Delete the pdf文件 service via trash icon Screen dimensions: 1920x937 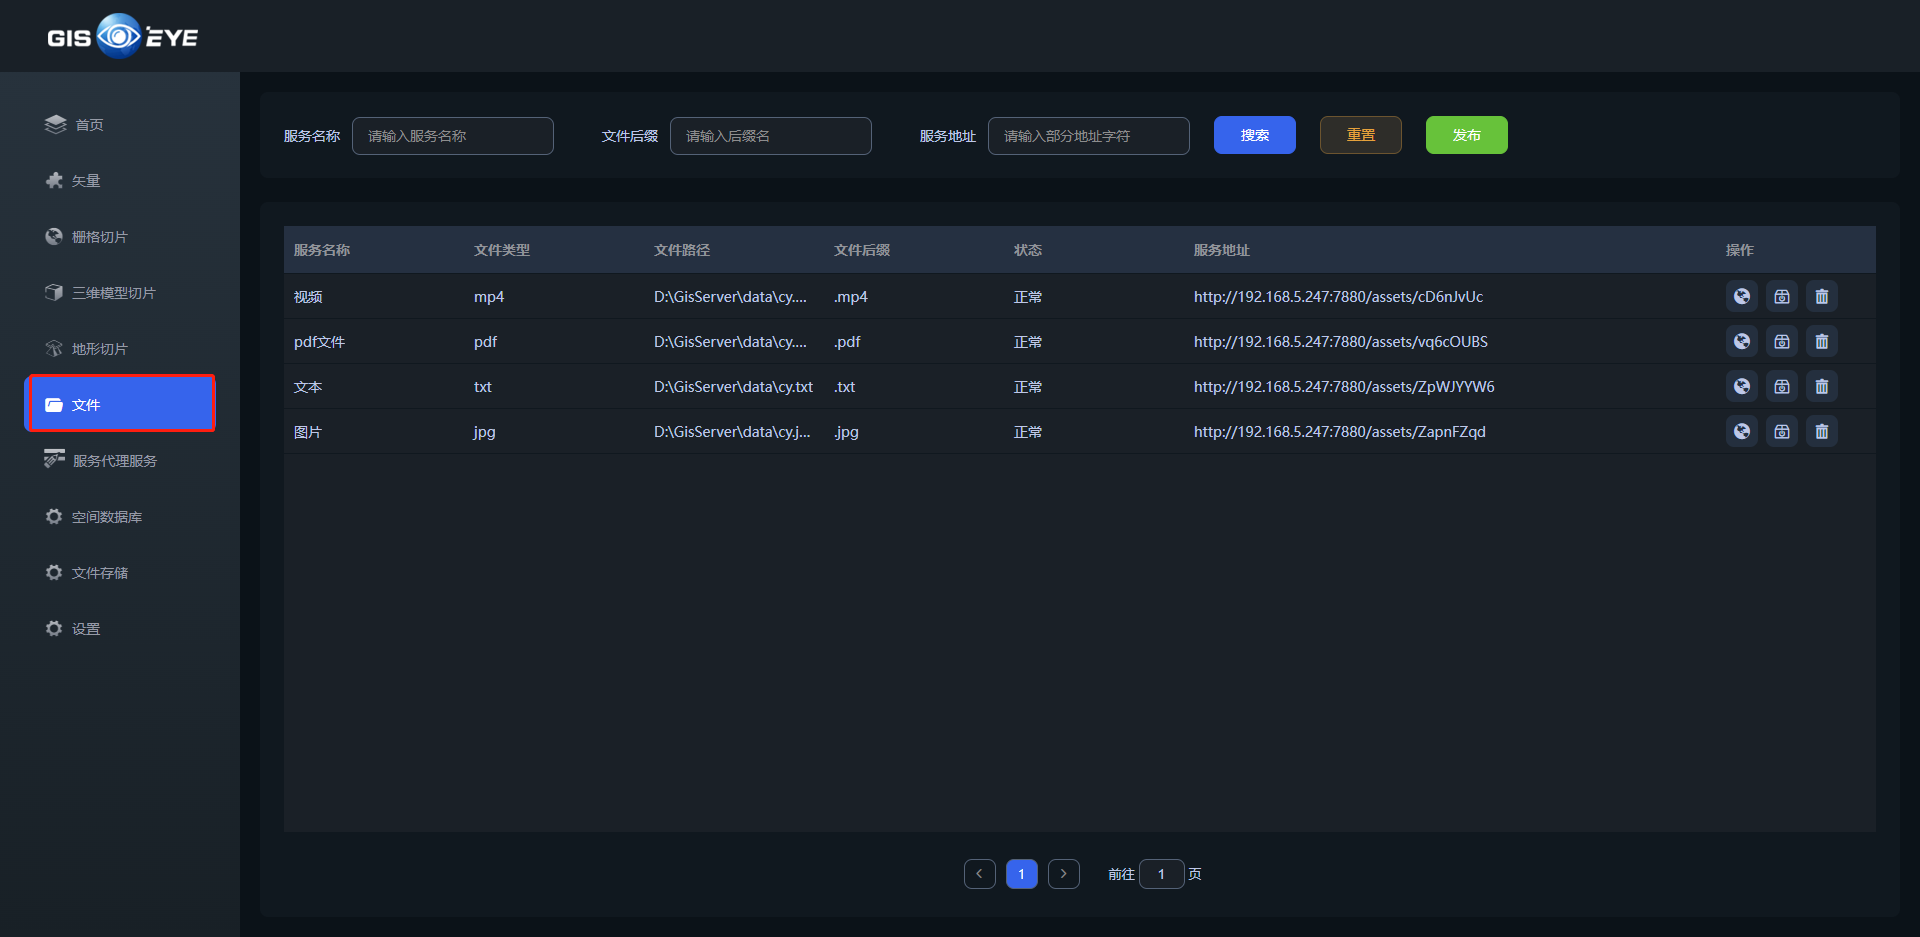(x=1822, y=341)
